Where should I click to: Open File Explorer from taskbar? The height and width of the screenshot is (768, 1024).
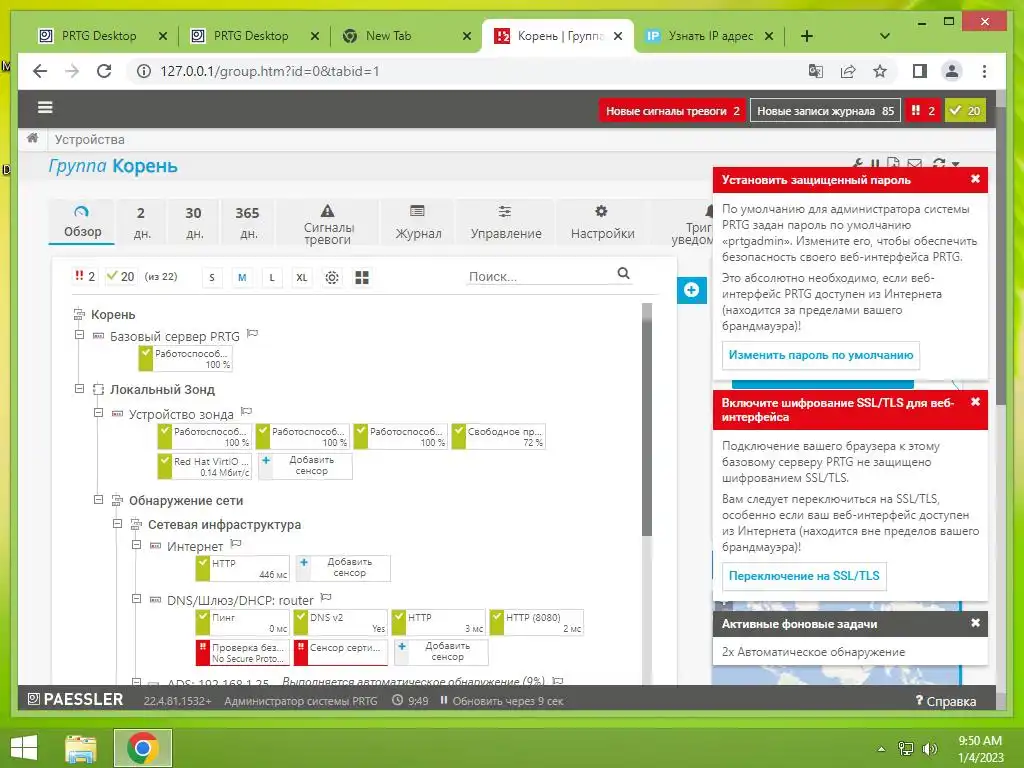pyautogui.click(x=81, y=748)
